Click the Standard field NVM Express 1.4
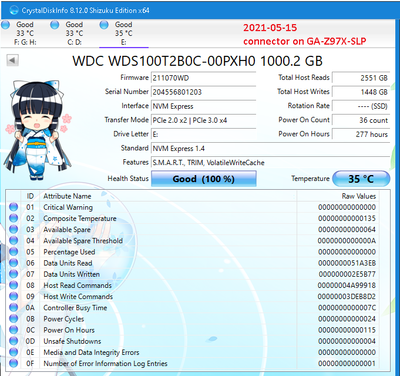This screenshot has height=376, width=400. 270,148
